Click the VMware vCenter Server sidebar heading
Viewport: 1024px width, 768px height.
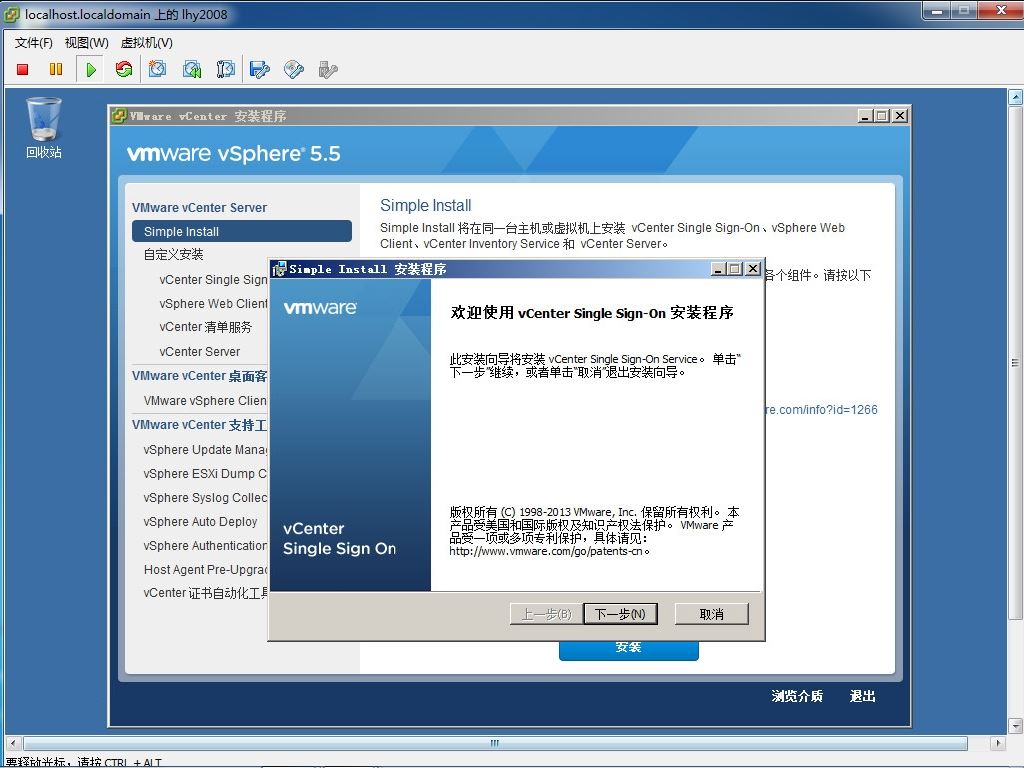pos(199,208)
